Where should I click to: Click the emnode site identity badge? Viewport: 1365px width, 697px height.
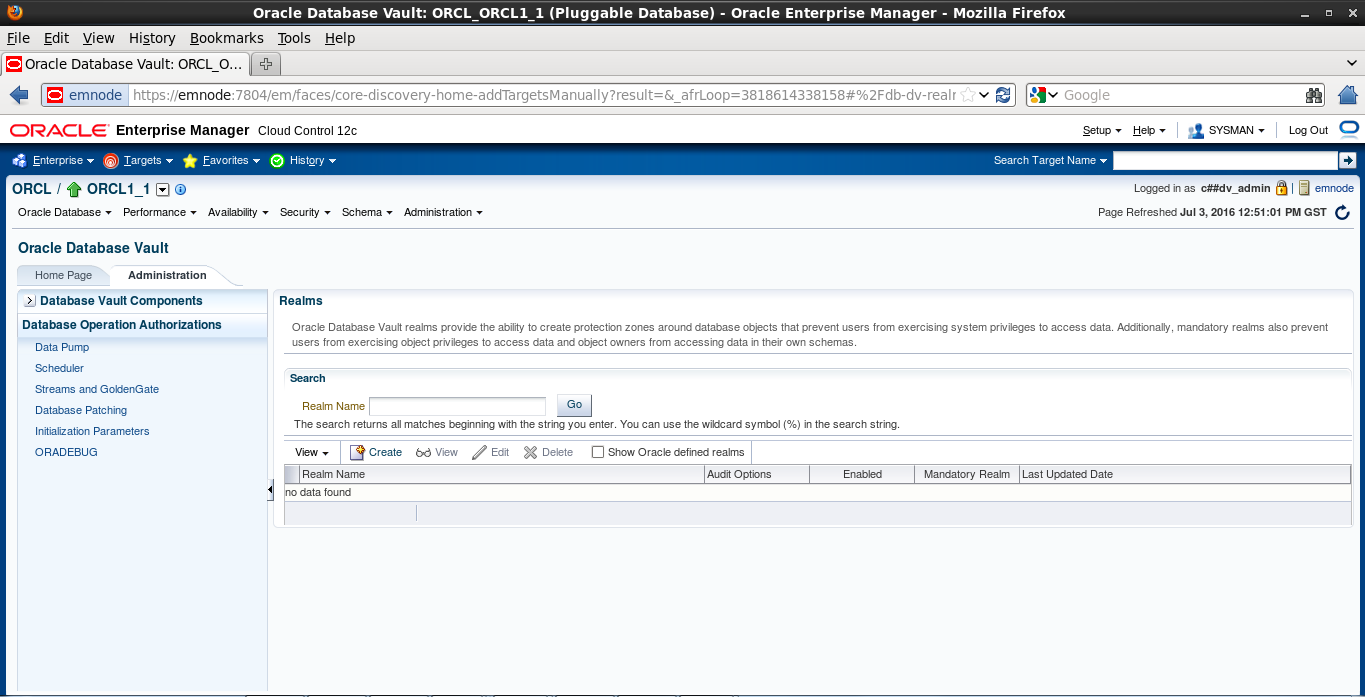coord(85,95)
